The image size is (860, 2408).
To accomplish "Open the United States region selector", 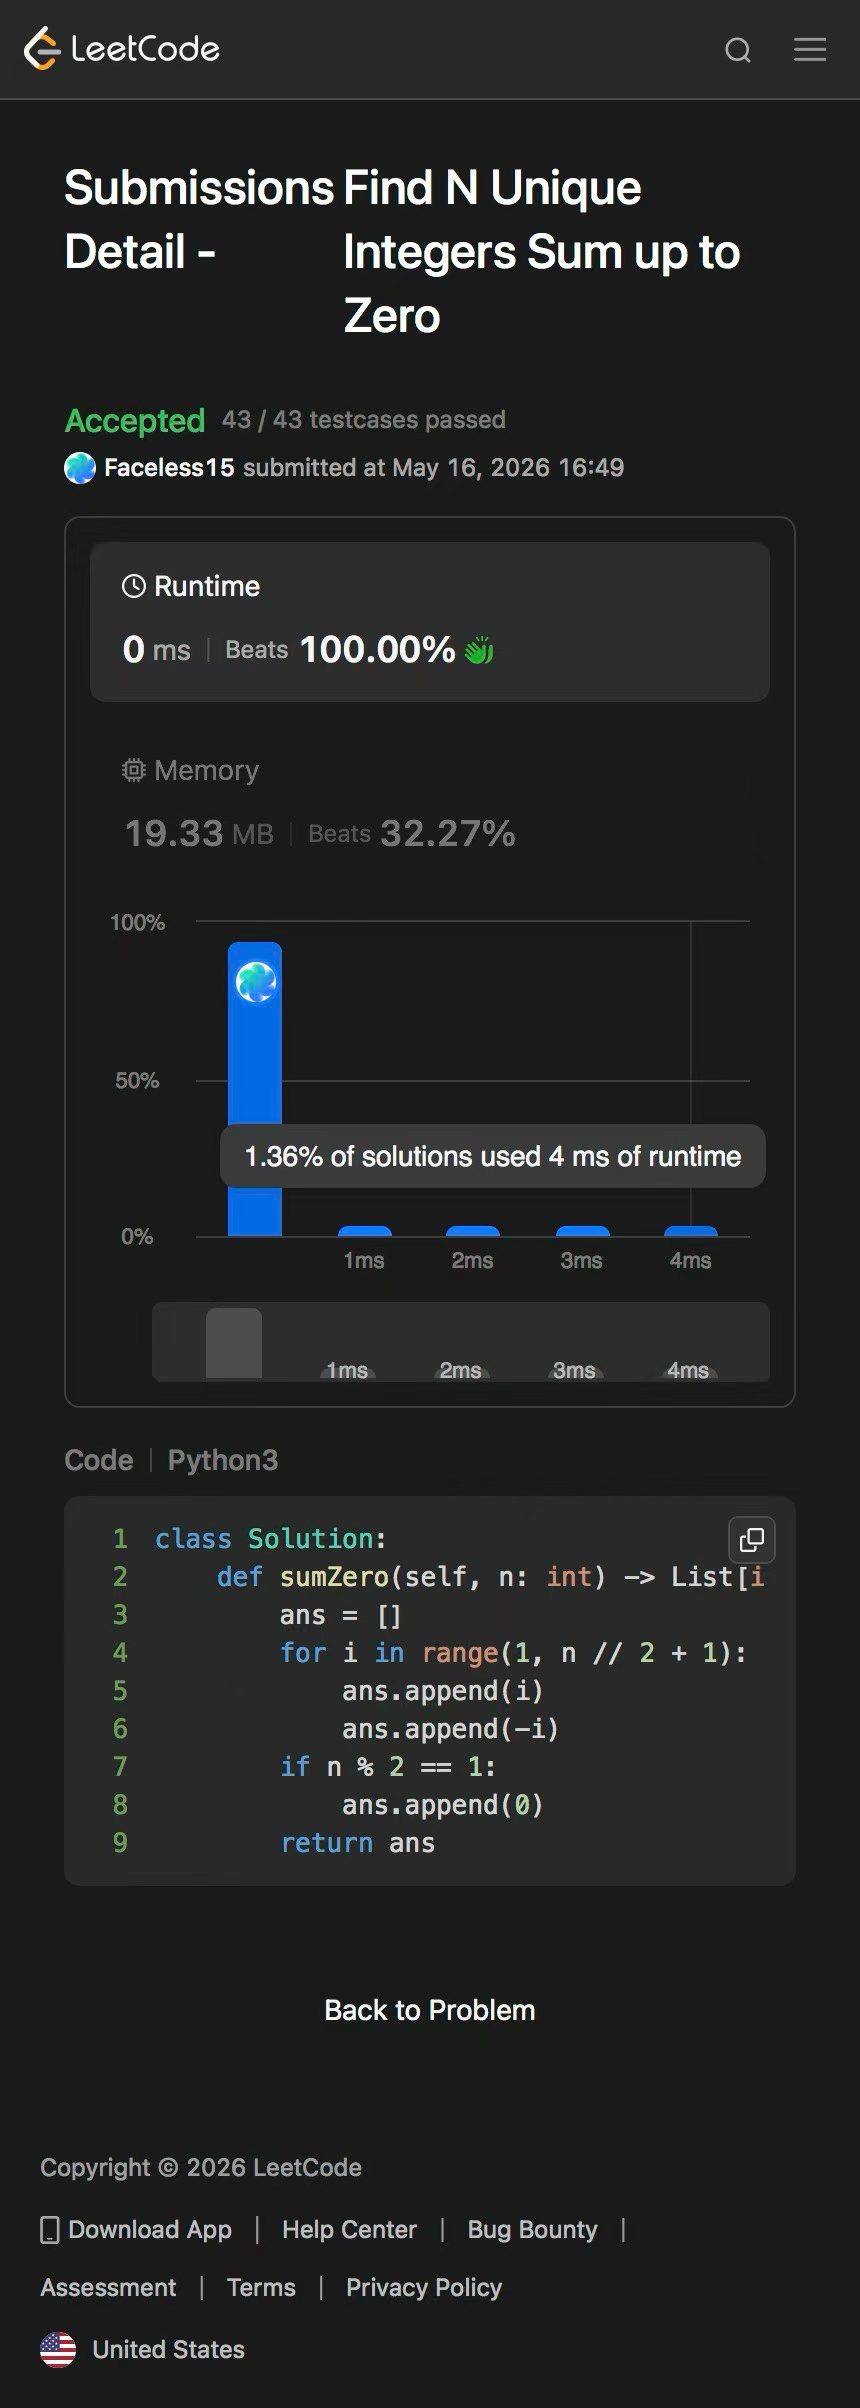I will 142,2349.
